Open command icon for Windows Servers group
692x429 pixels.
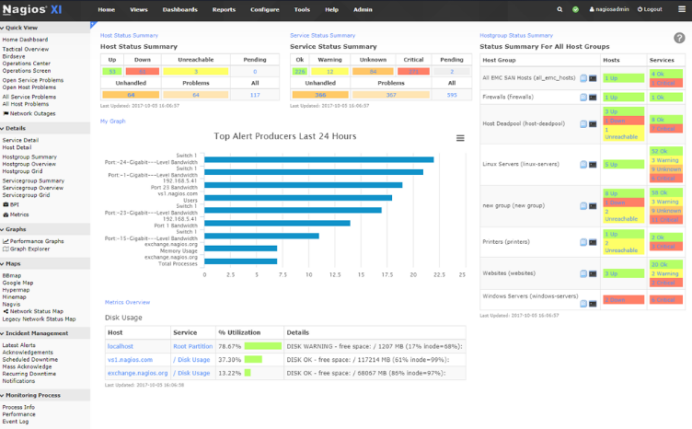593,304
